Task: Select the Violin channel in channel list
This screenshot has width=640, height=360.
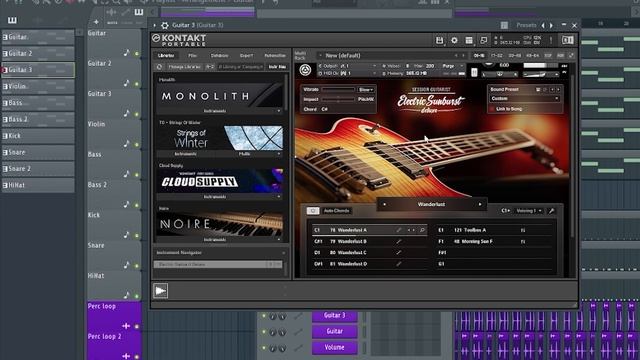Action: [x=38, y=87]
